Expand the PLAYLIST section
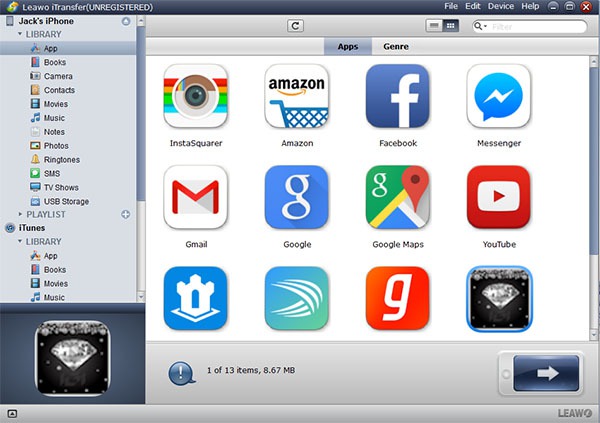The image size is (600, 423). [19, 214]
